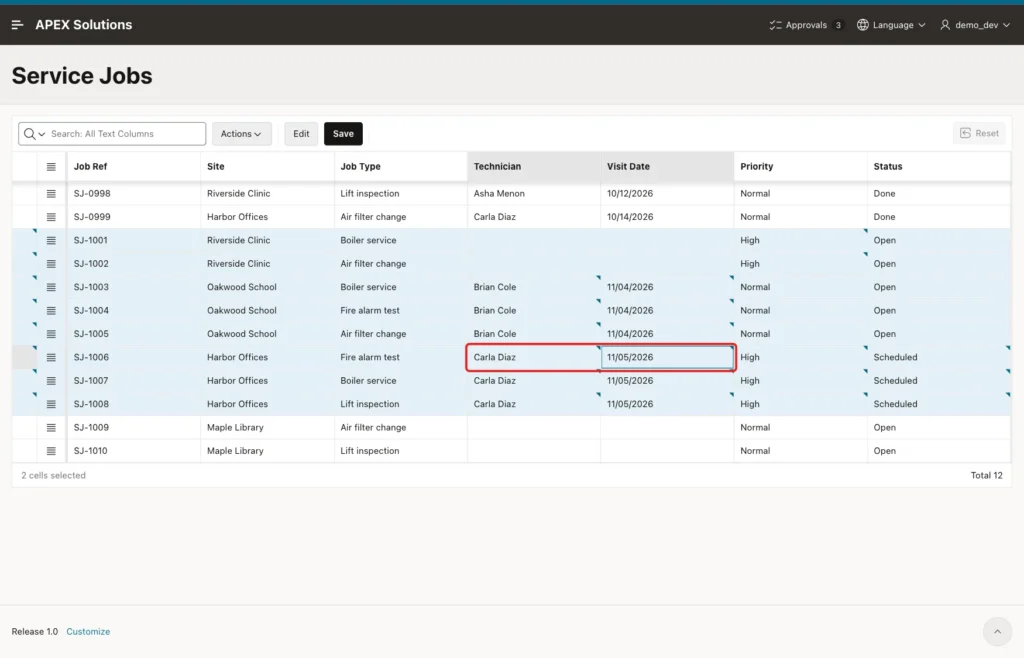This screenshot has width=1024, height=658.
Task: Click the Status column header
Action: [x=939, y=166]
